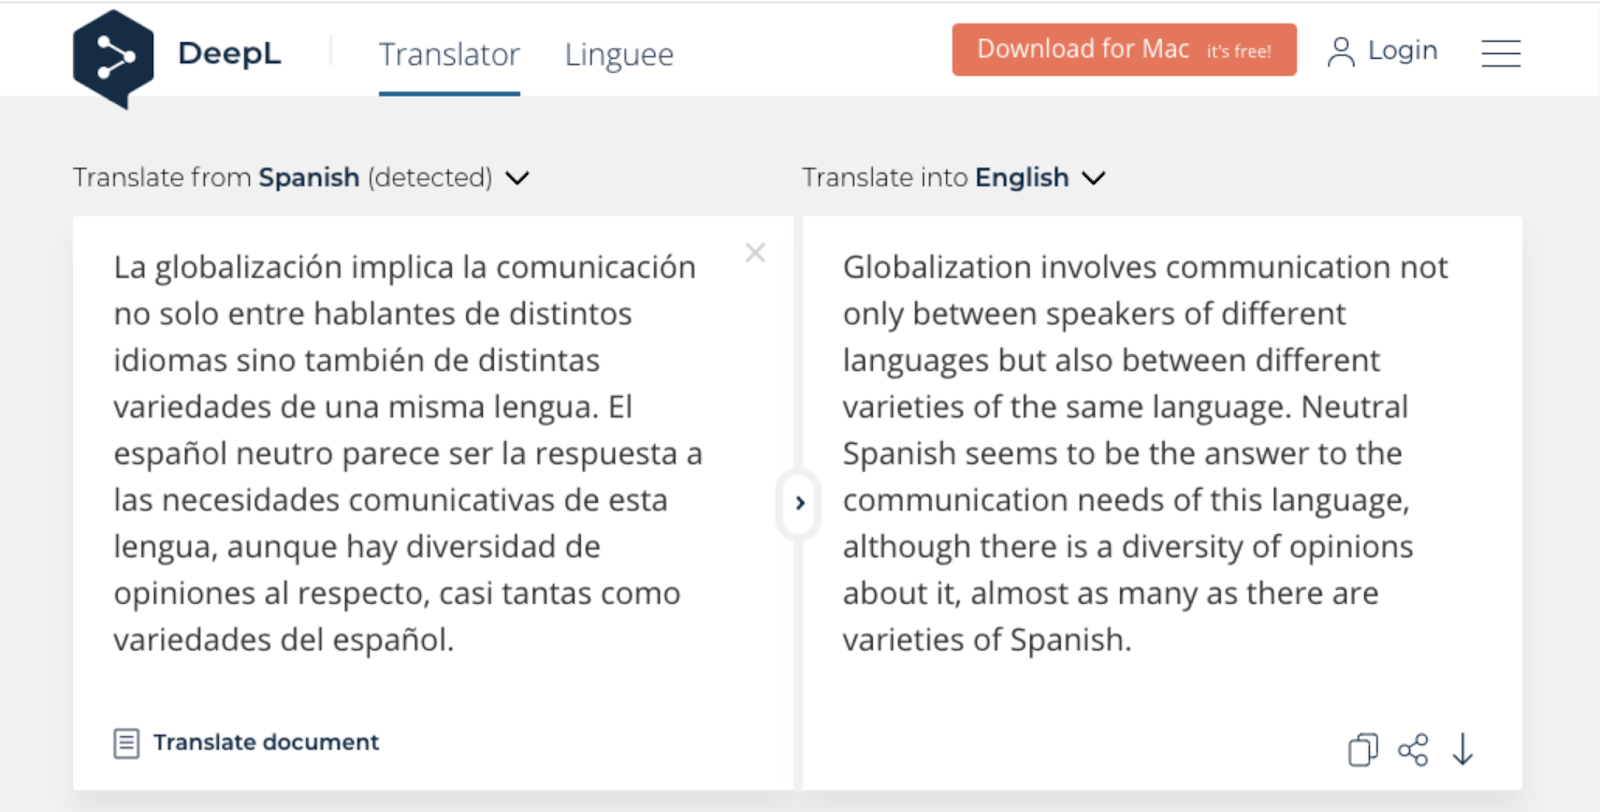The height and width of the screenshot is (812, 1600).
Task: Click inside the Spanish source text field
Action: (408, 453)
